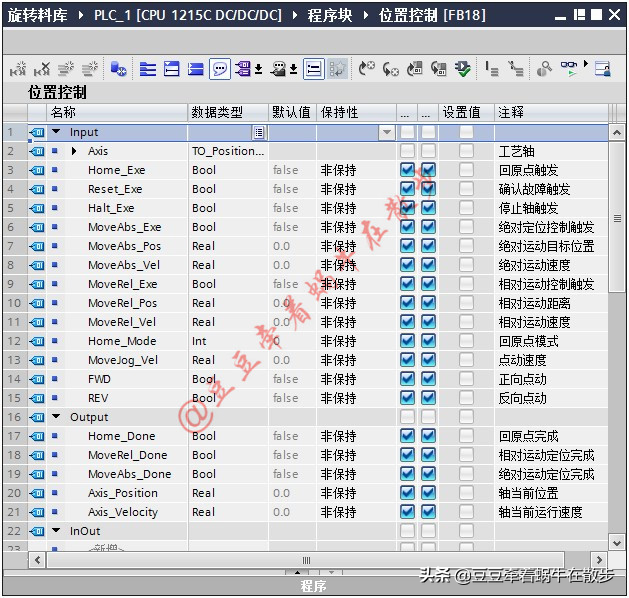
Task: Toggle monitoring with the glasses icon
Action: pyautogui.click(x=569, y=68)
